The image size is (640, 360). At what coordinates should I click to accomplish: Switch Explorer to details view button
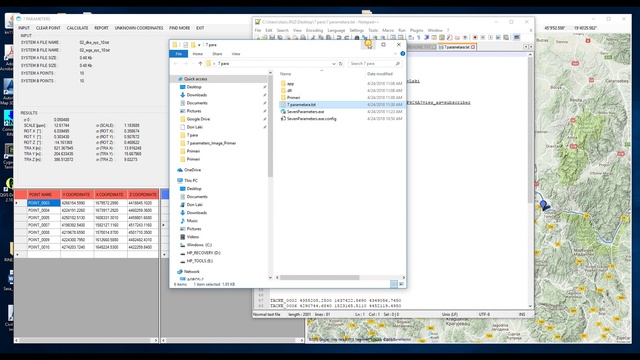coord(394,284)
